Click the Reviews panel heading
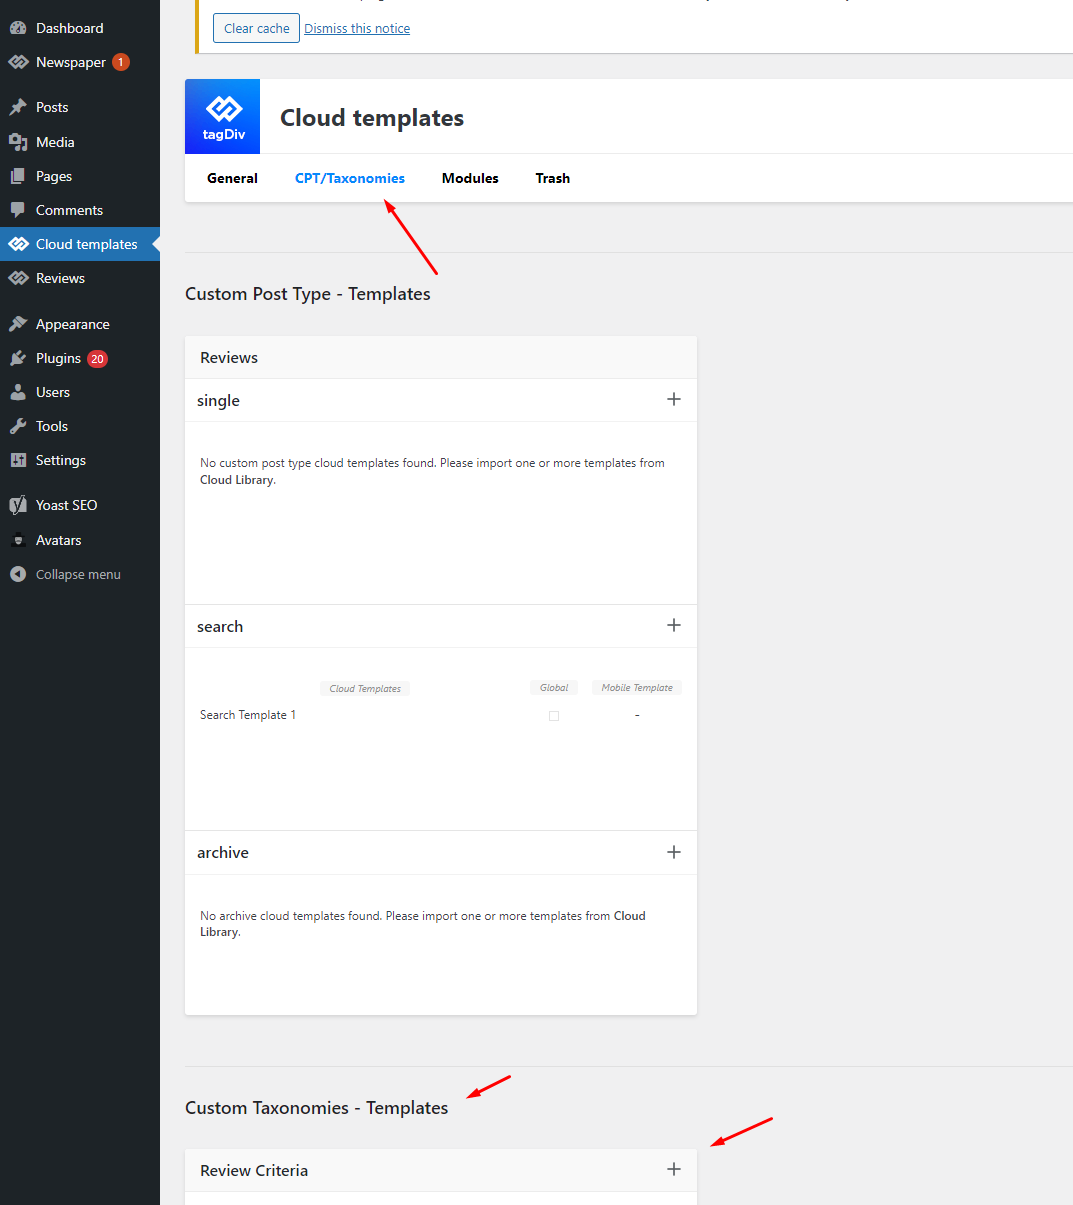Image resolution: width=1073 pixels, height=1205 pixels. pos(229,357)
